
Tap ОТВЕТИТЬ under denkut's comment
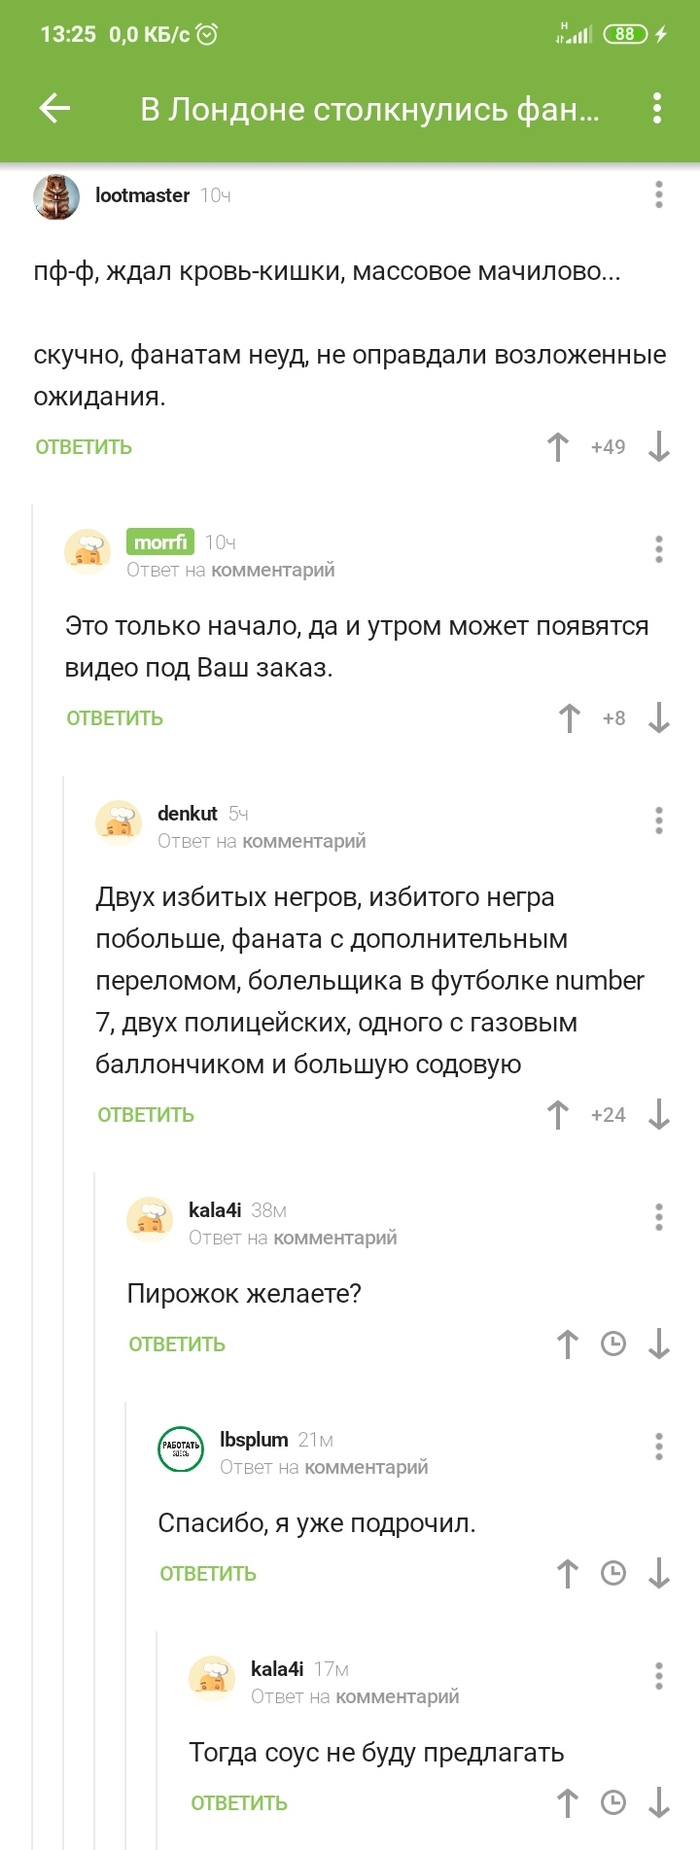[x=146, y=1115]
